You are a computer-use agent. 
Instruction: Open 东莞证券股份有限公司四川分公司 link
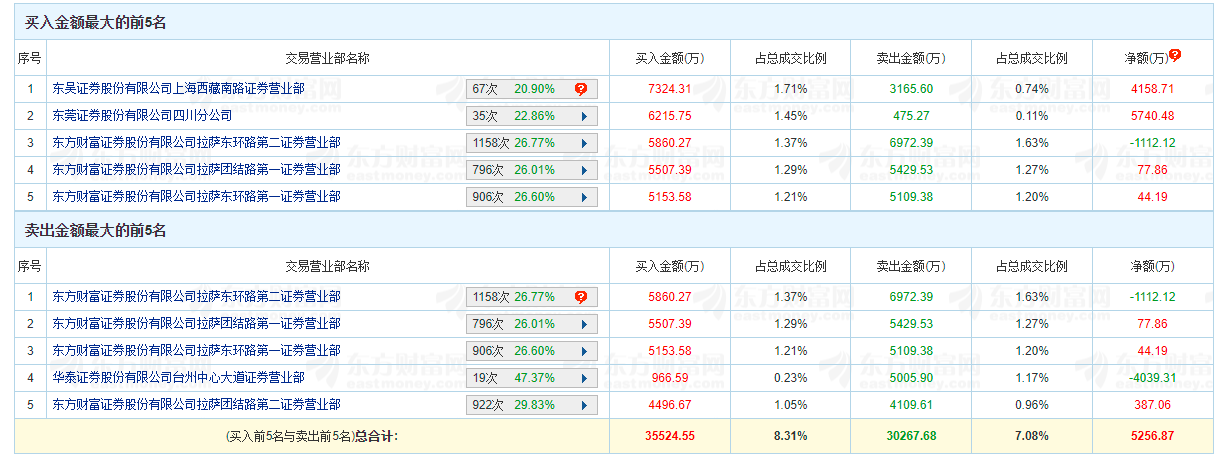tap(142, 116)
